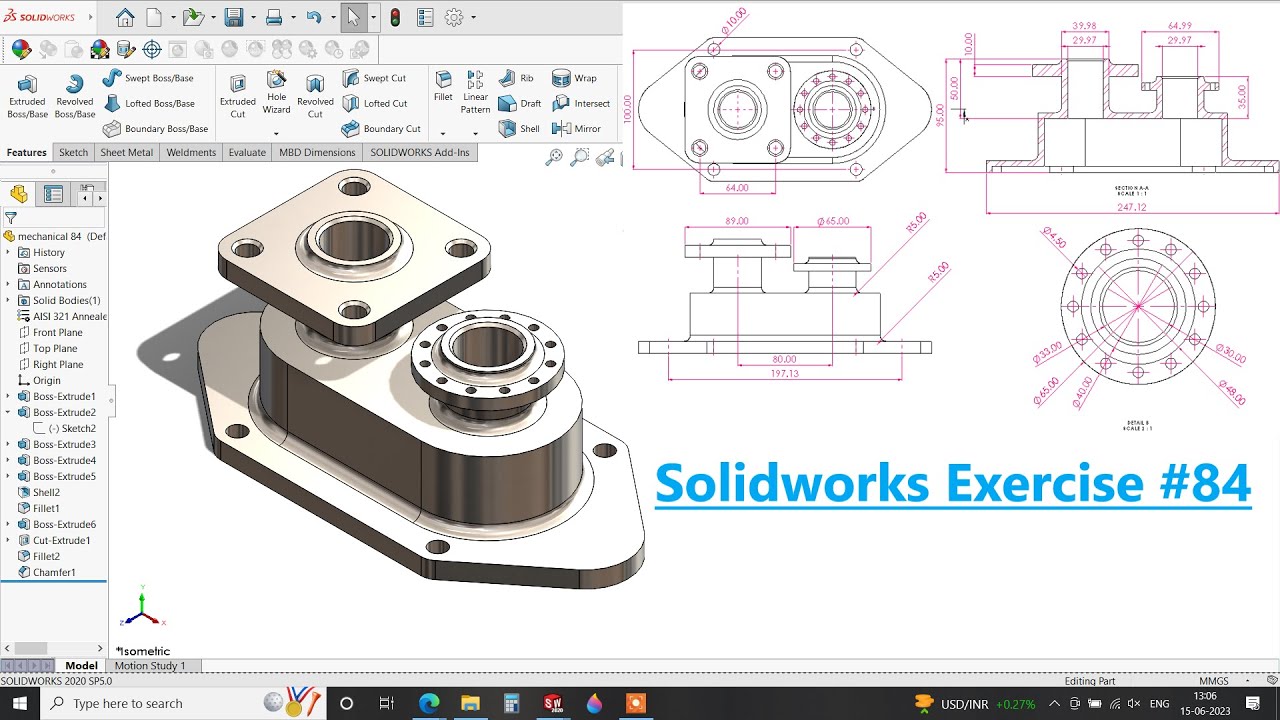The width and height of the screenshot is (1280, 720).
Task: Open dropdown arrow next to Print
Action: coord(293,17)
